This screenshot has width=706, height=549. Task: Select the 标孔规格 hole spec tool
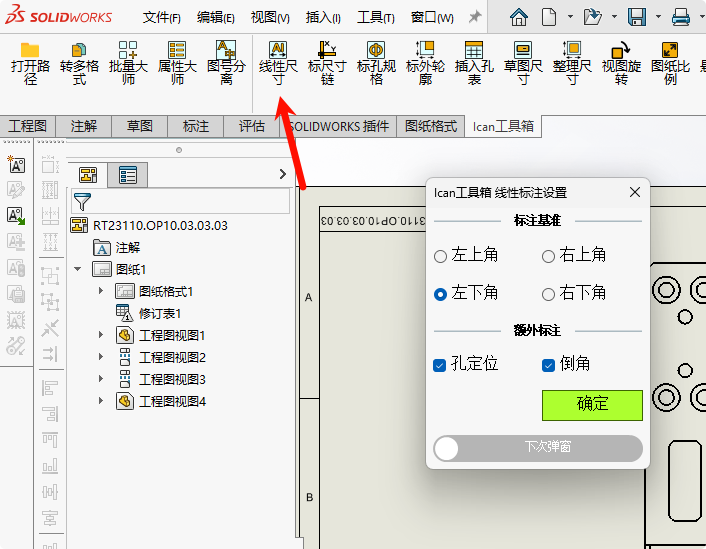[376, 63]
